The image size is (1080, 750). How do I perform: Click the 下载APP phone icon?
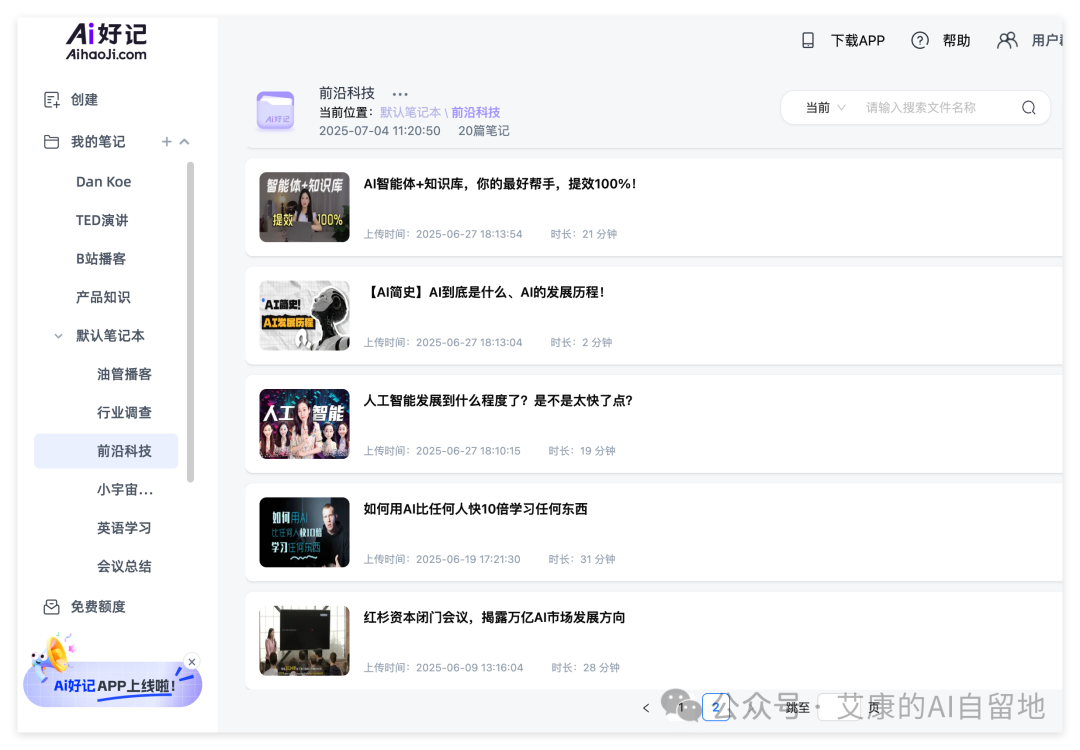[x=808, y=40]
